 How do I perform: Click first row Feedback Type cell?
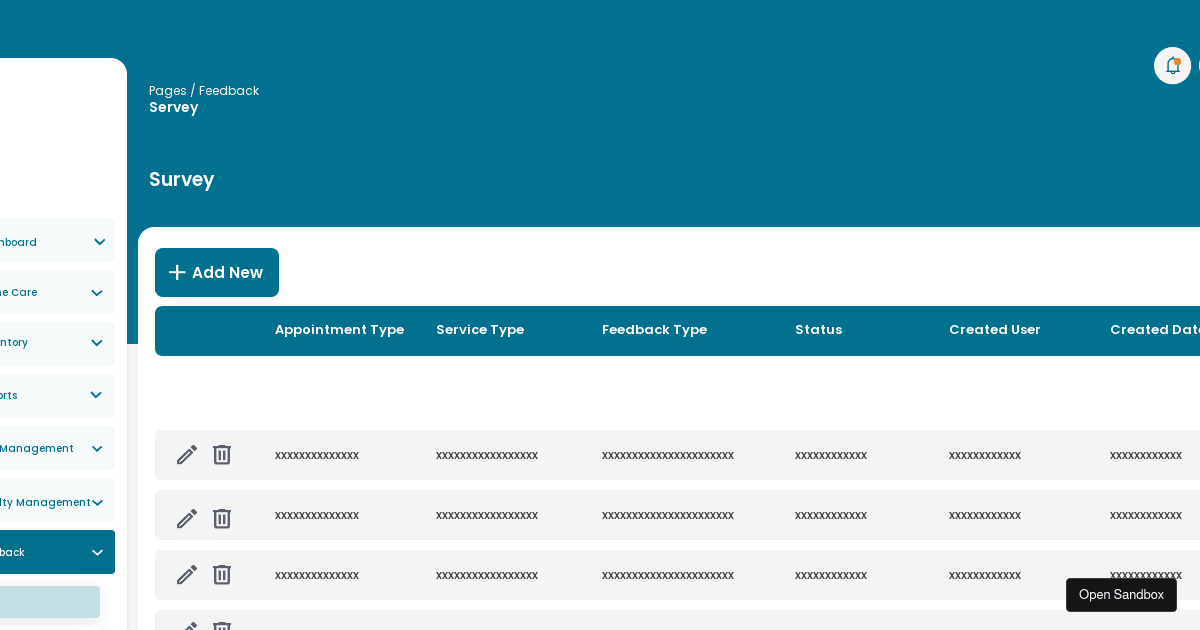tap(668, 455)
